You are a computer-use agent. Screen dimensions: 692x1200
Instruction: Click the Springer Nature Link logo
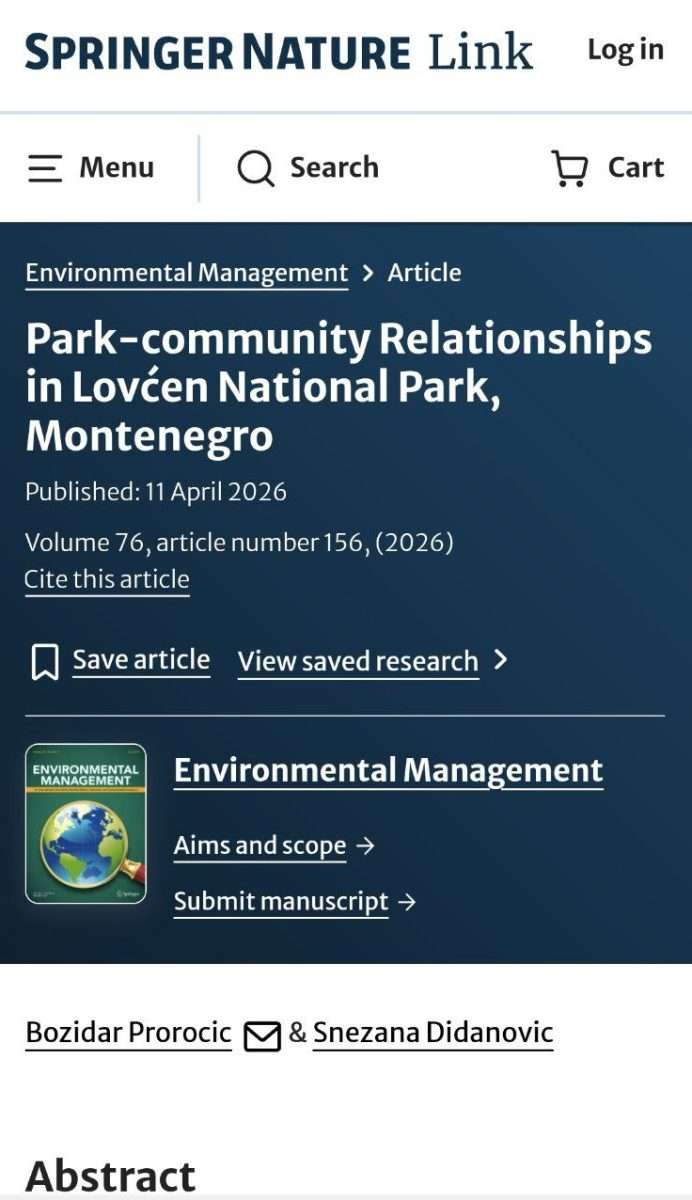coord(278,51)
